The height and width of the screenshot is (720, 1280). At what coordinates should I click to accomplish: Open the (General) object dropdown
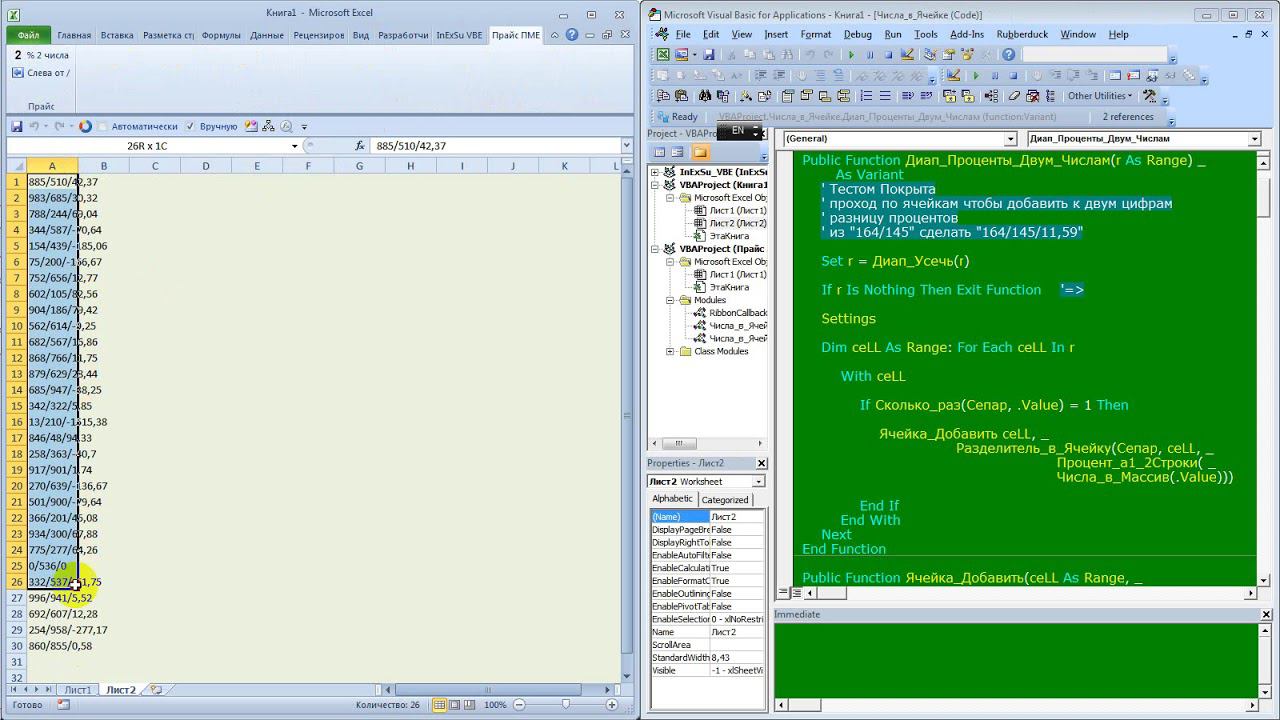(1010, 139)
